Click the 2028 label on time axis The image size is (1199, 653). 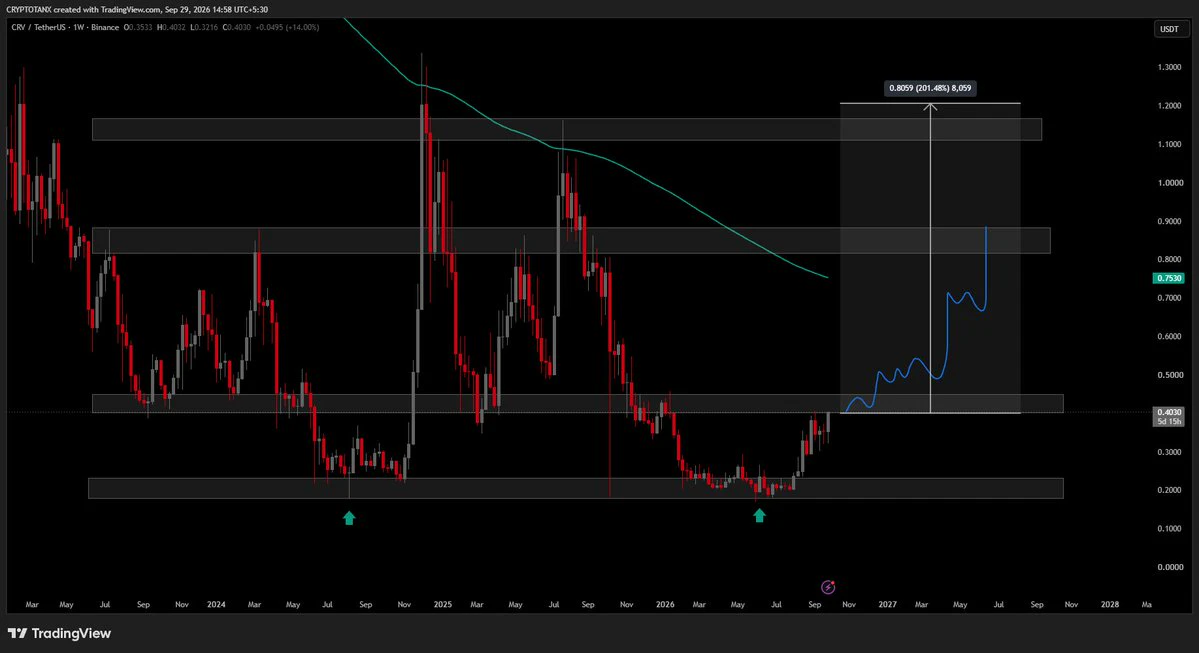pos(1110,604)
